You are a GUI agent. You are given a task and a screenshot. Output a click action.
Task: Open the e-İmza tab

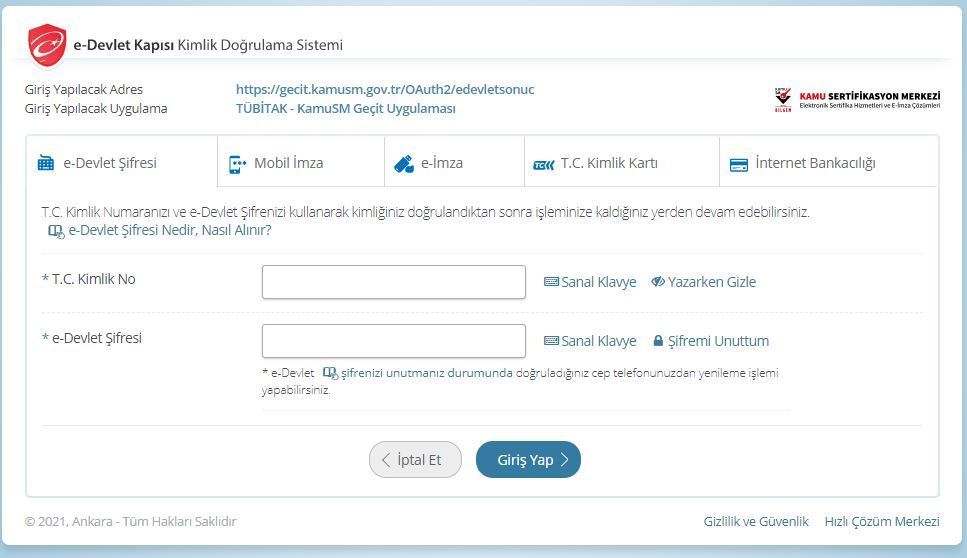(x=455, y=162)
